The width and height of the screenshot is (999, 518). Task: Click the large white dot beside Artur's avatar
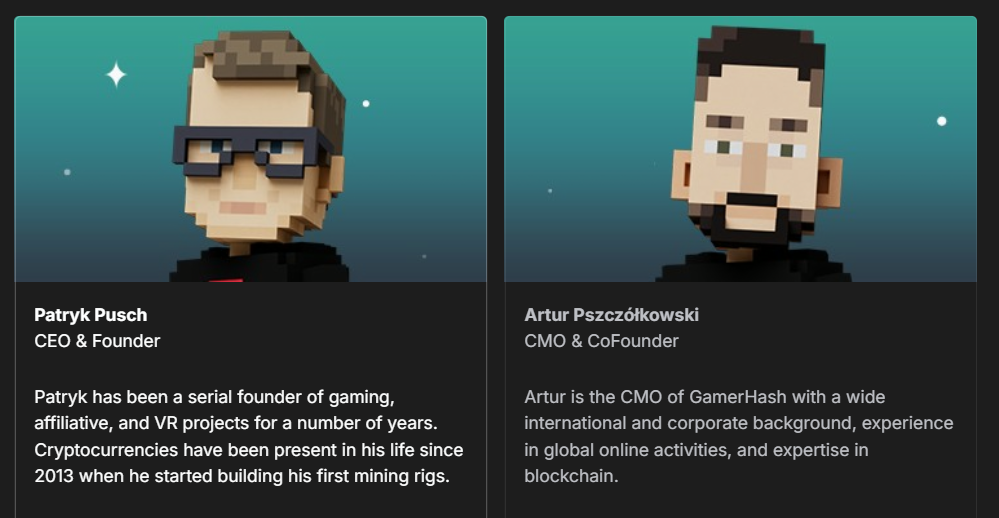tap(941, 121)
